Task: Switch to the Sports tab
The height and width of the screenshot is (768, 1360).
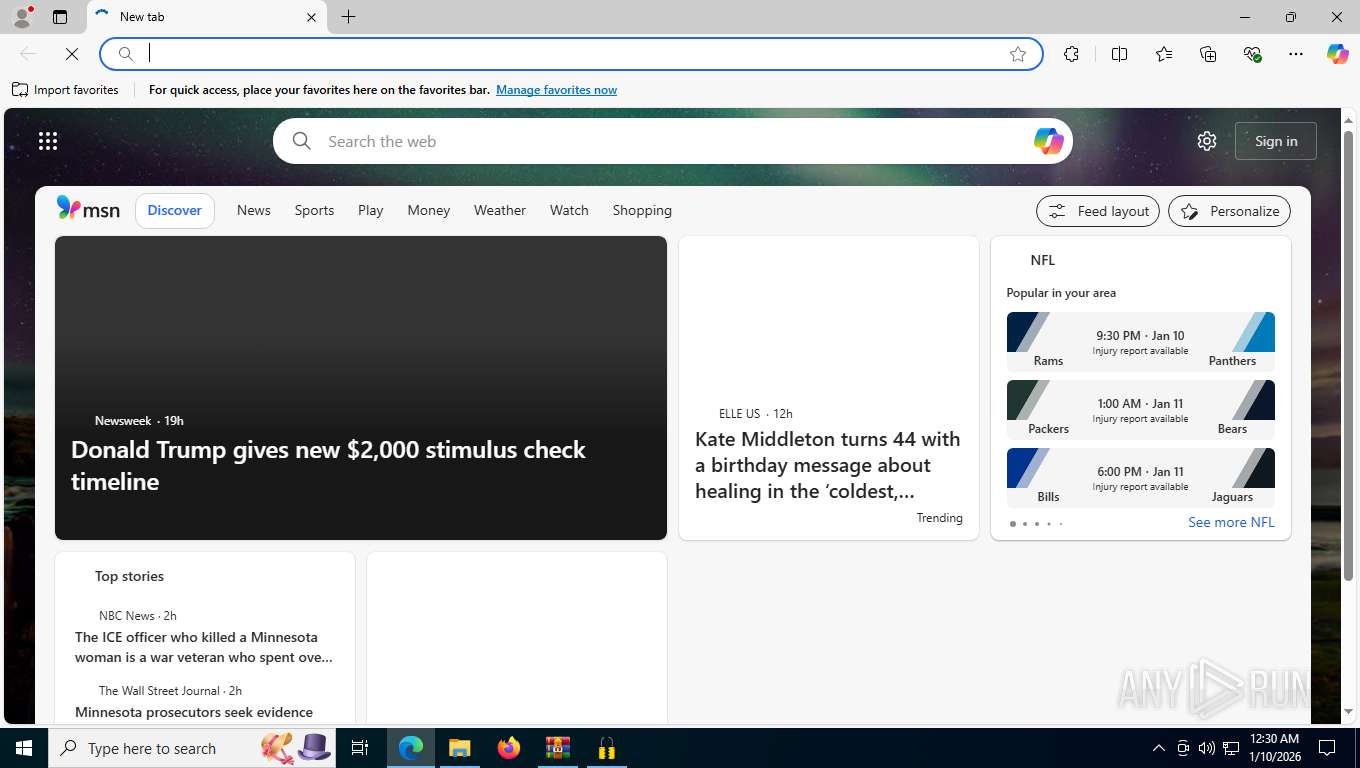Action: 314,210
